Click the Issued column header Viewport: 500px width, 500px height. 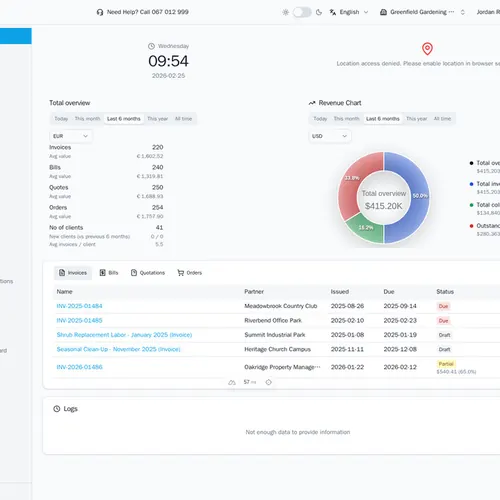[340, 292]
